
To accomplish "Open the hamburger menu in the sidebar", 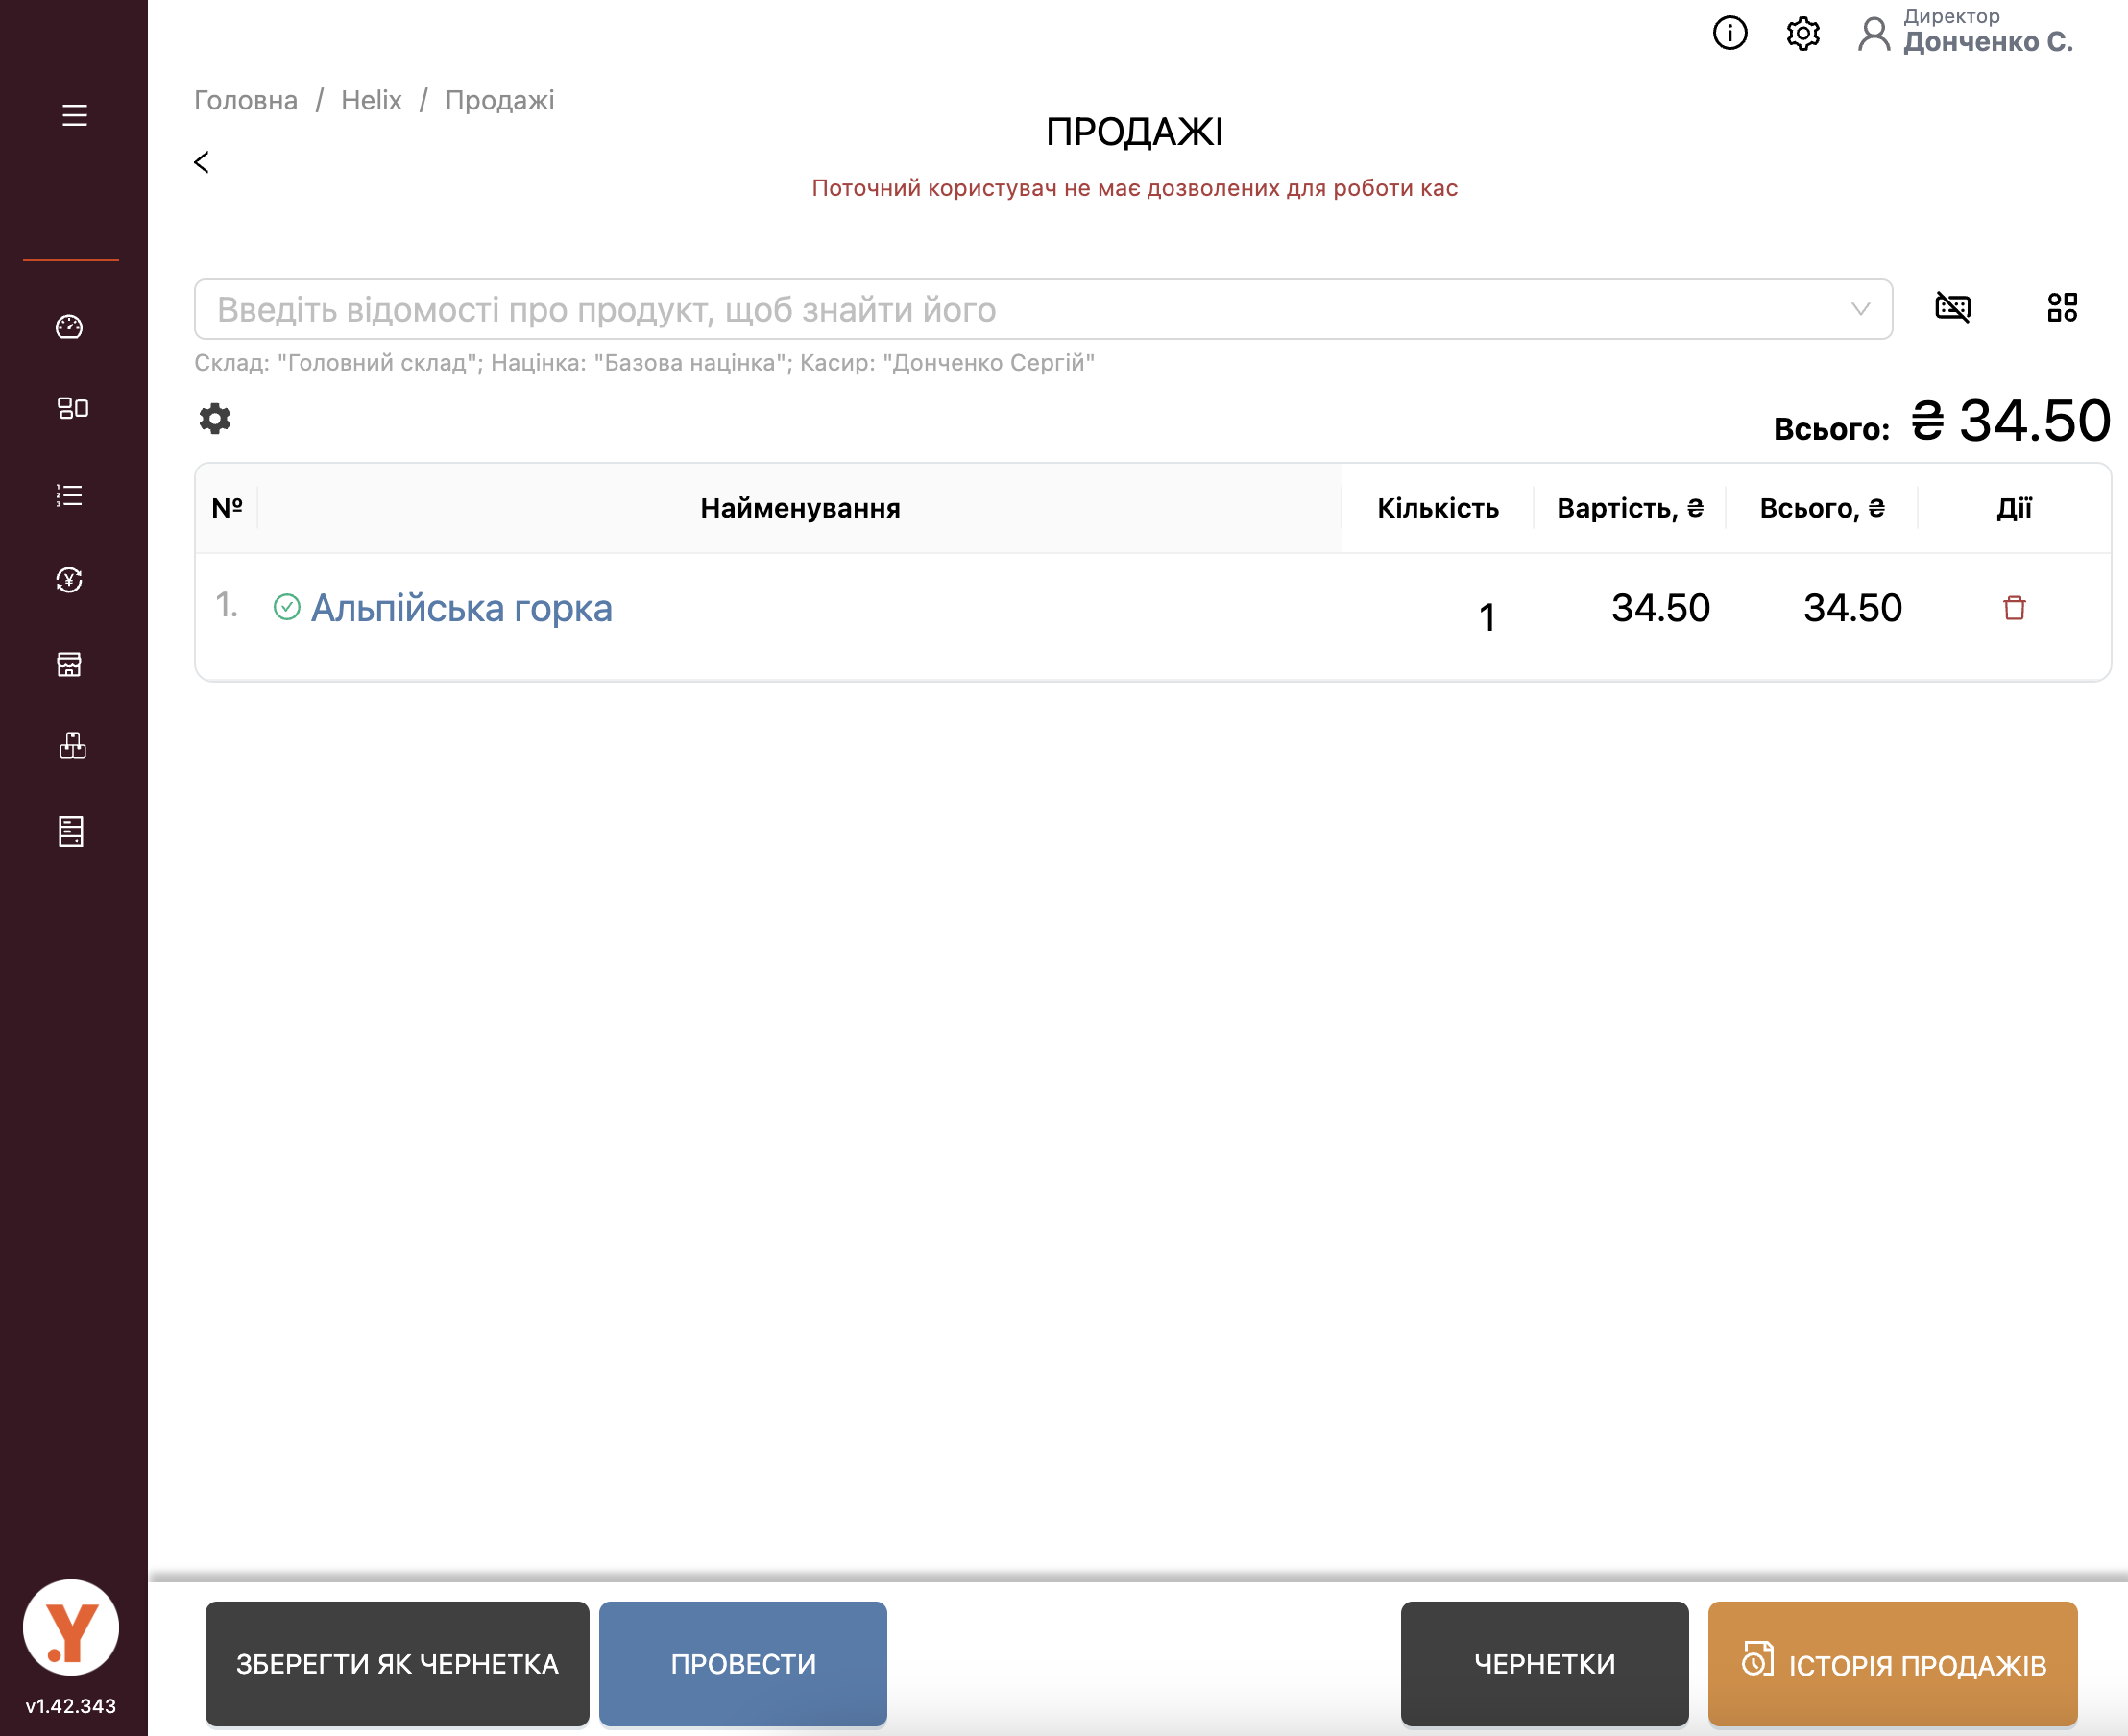I will (74, 115).
